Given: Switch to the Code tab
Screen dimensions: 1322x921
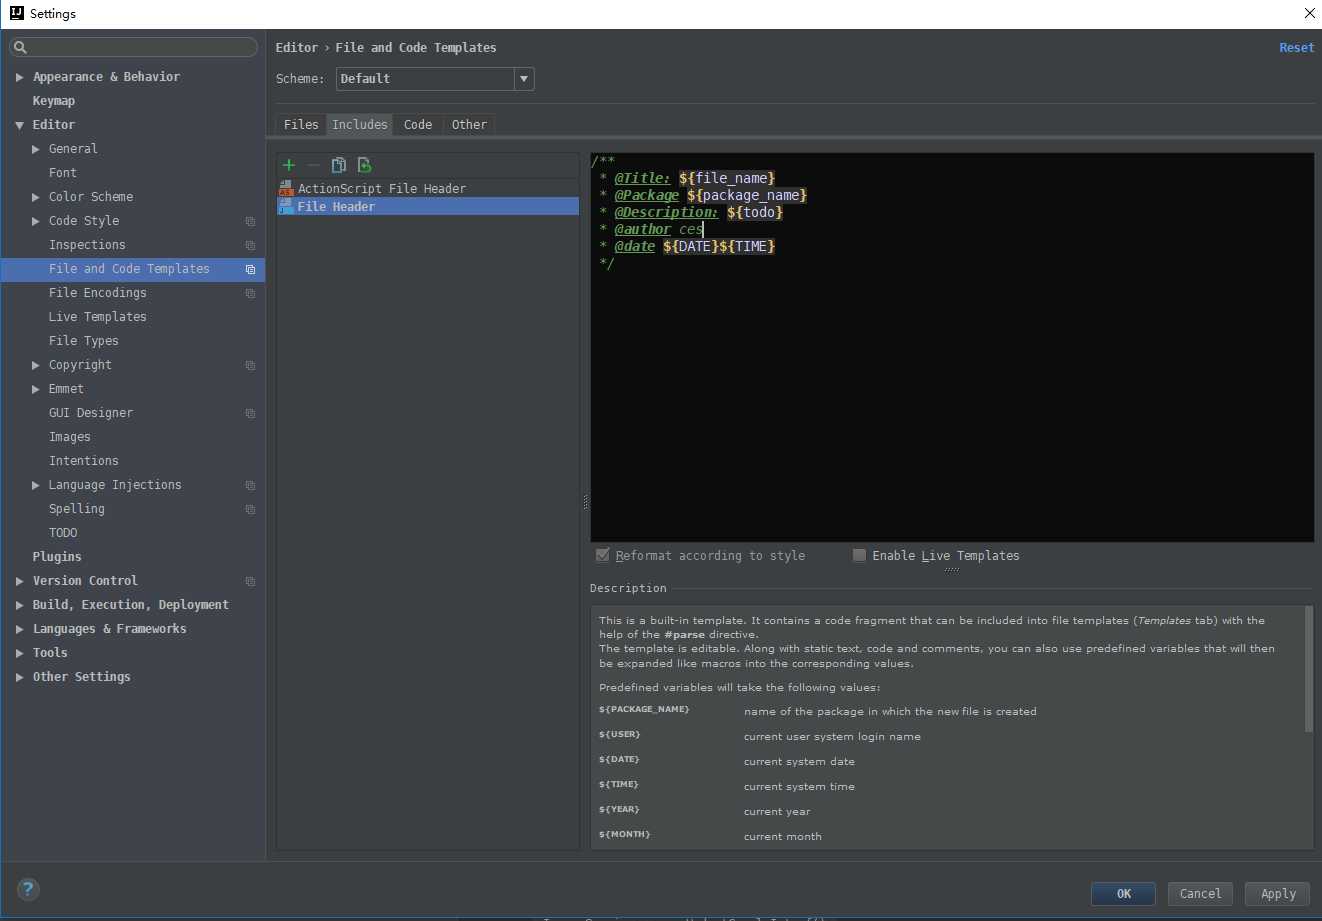Looking at the screenshot, I should (x=418, y=124).
